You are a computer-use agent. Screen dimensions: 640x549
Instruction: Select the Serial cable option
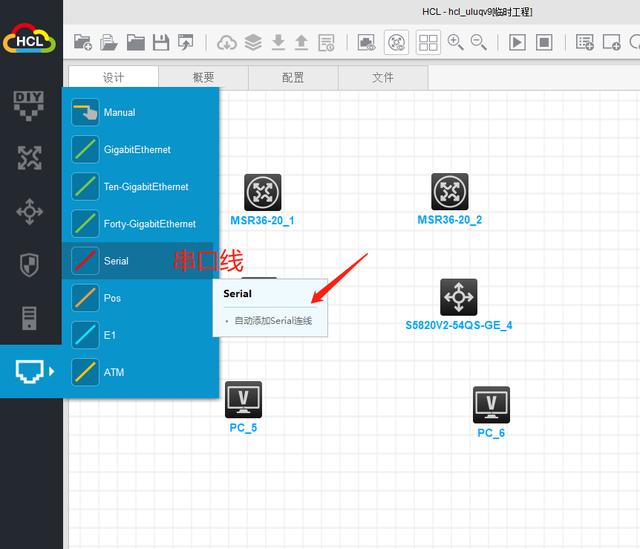(x=138, y=261)
